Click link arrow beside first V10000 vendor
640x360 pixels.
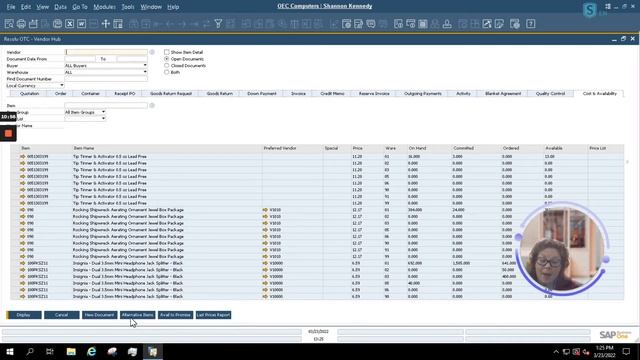click(265, 263)
